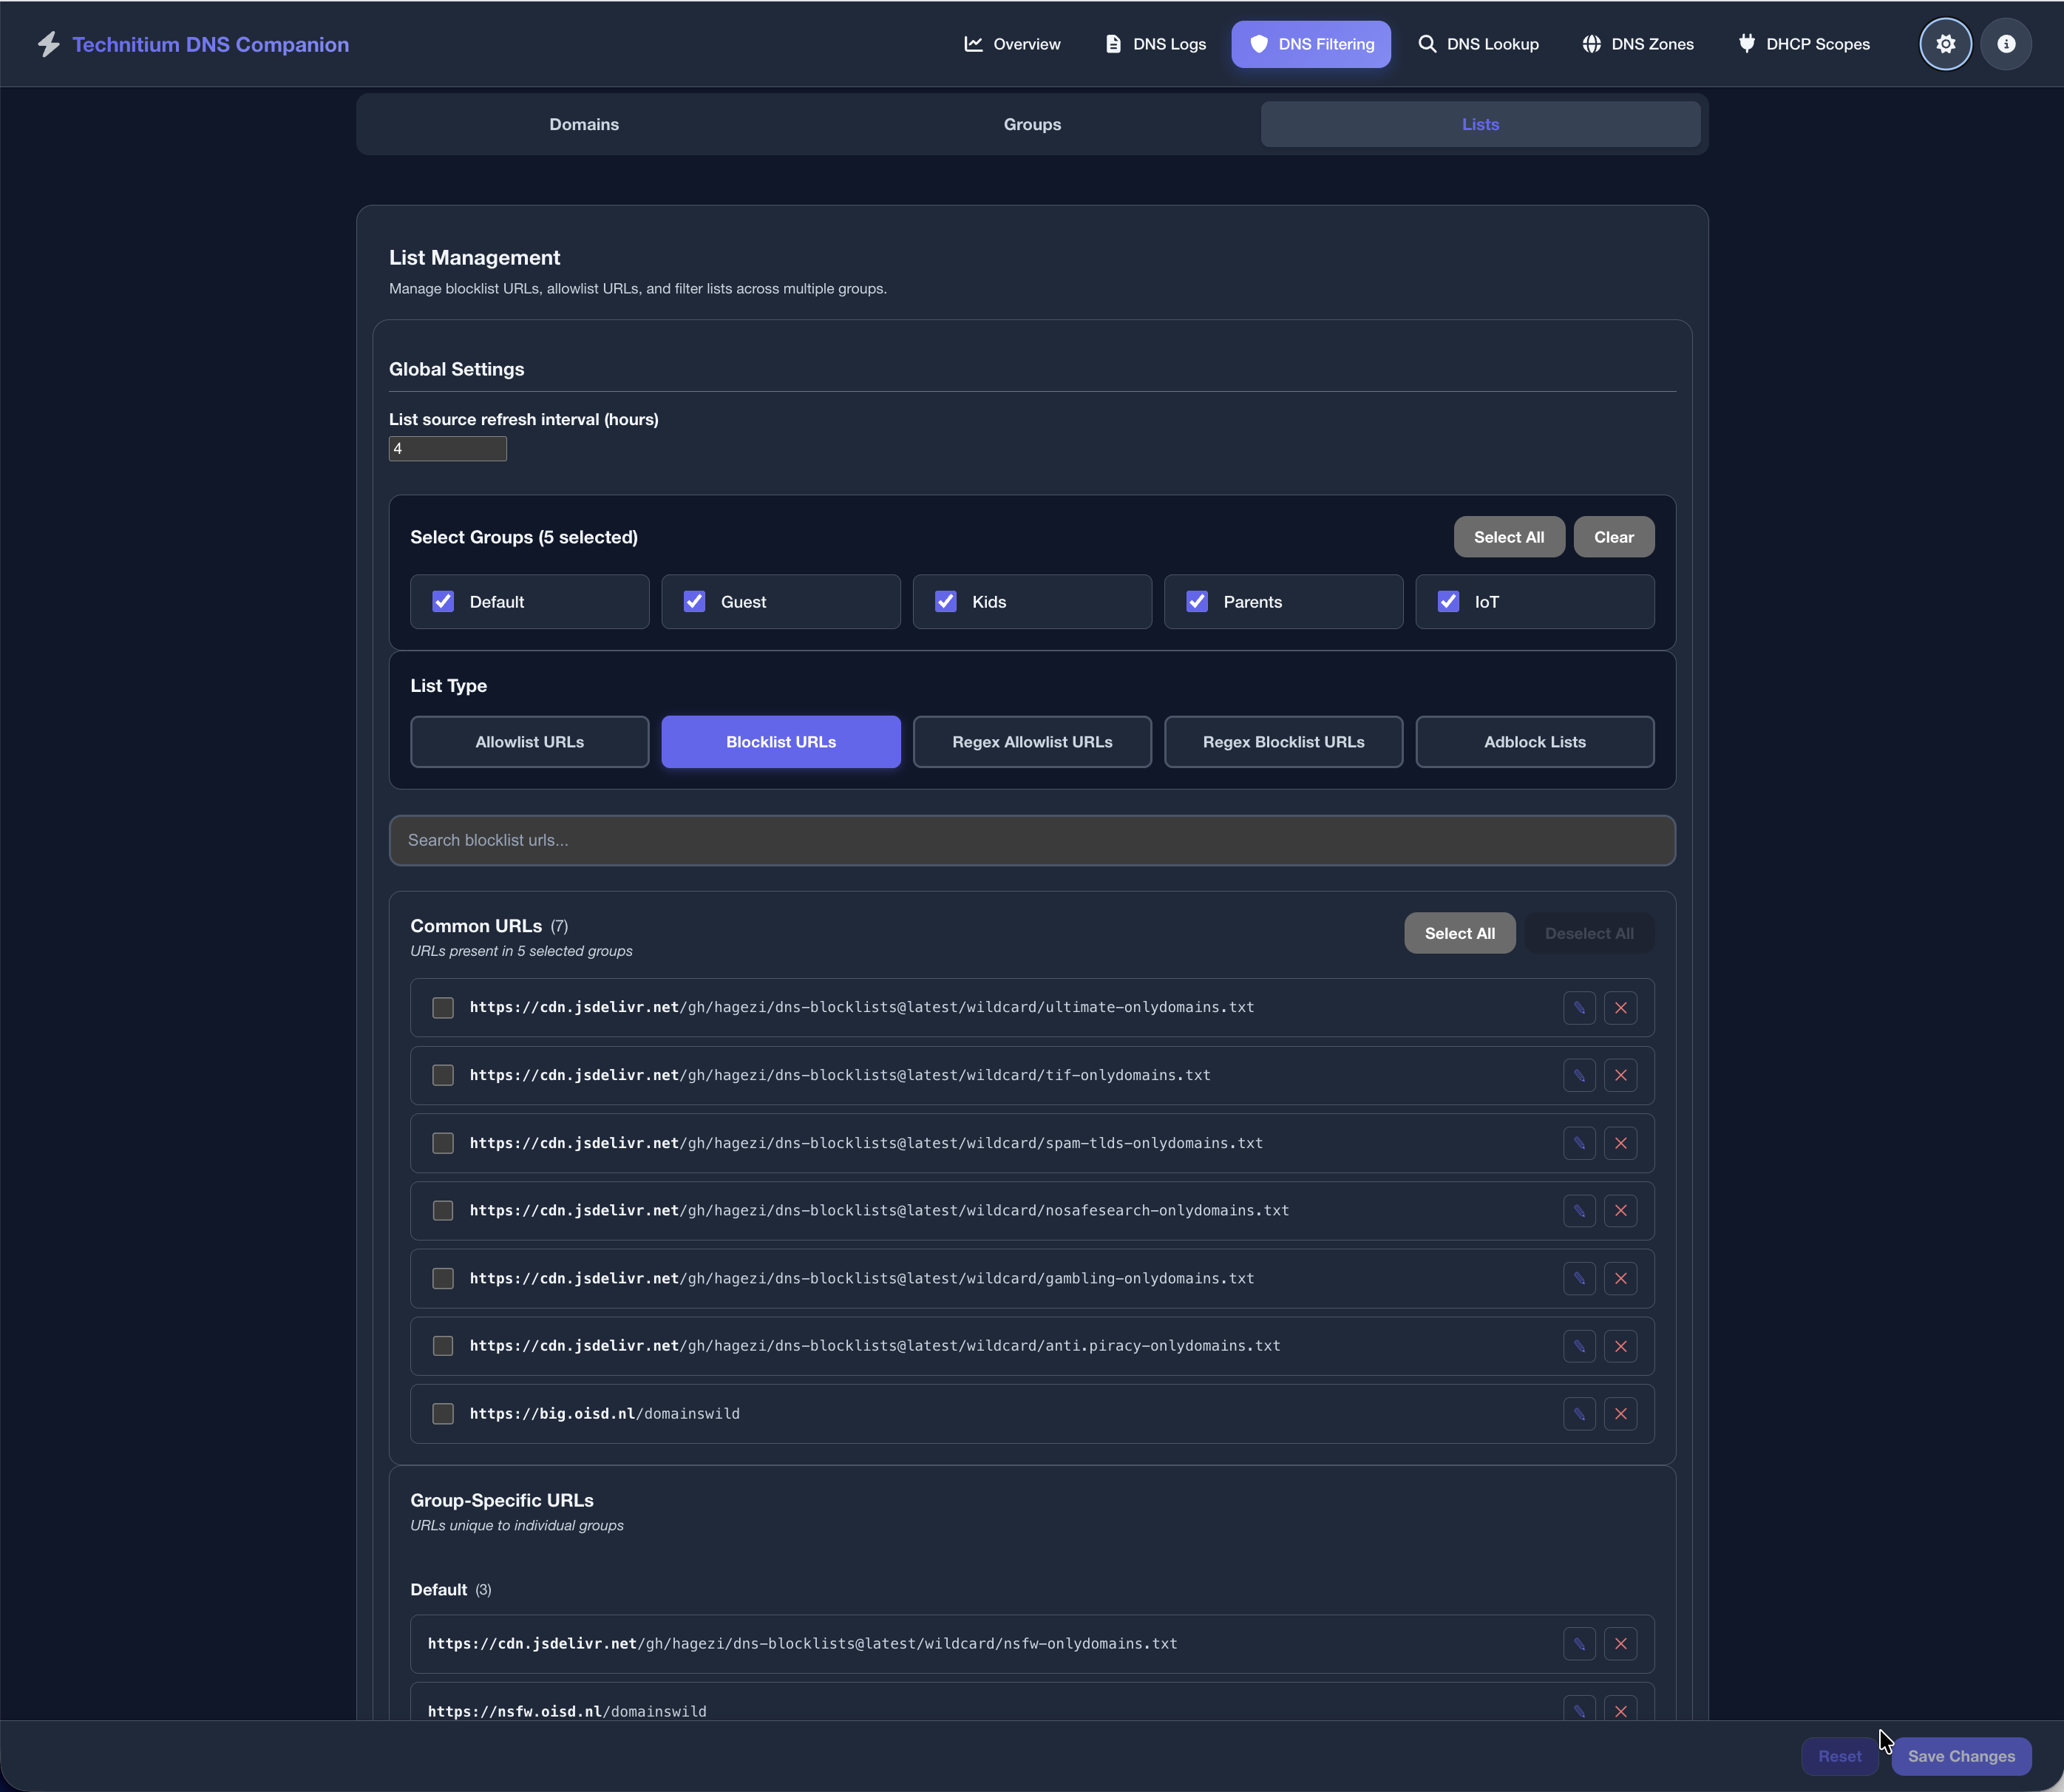Click the DNS Zones globe icon
This screenshot has height=1792, width=2064.
pyautogui.click(x=1592, y=43)
